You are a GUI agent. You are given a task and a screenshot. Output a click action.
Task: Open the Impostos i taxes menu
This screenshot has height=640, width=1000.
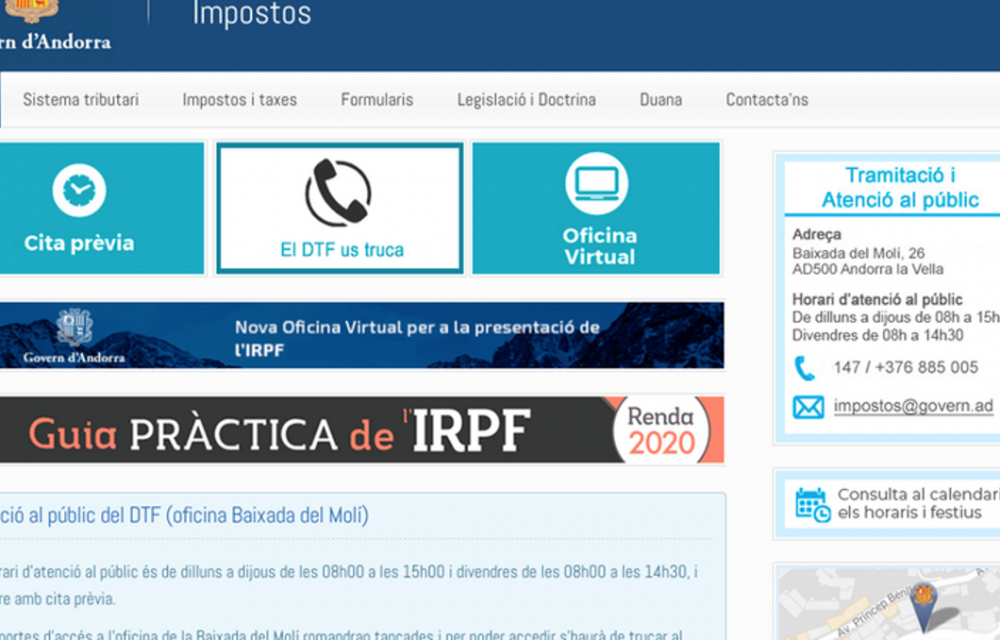point(239,100)
